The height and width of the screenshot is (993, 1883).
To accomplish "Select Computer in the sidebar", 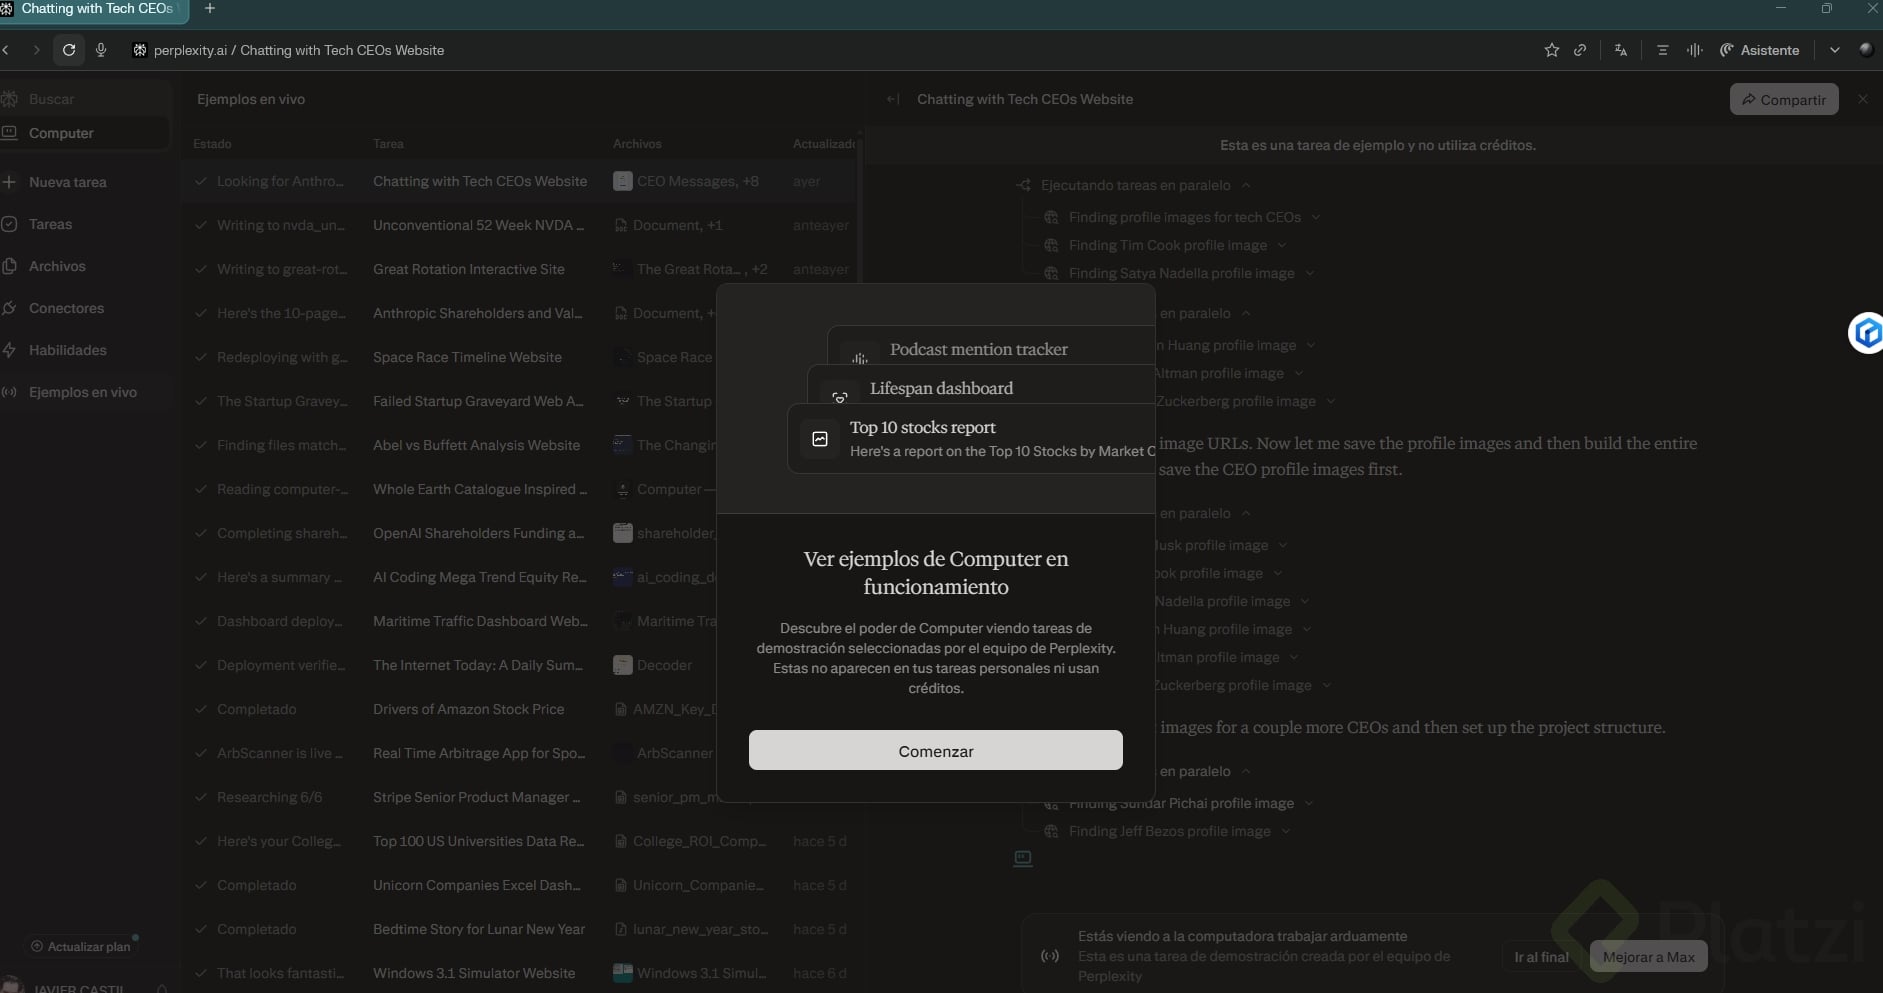I will pyautogui.click(x=84, y=133).
